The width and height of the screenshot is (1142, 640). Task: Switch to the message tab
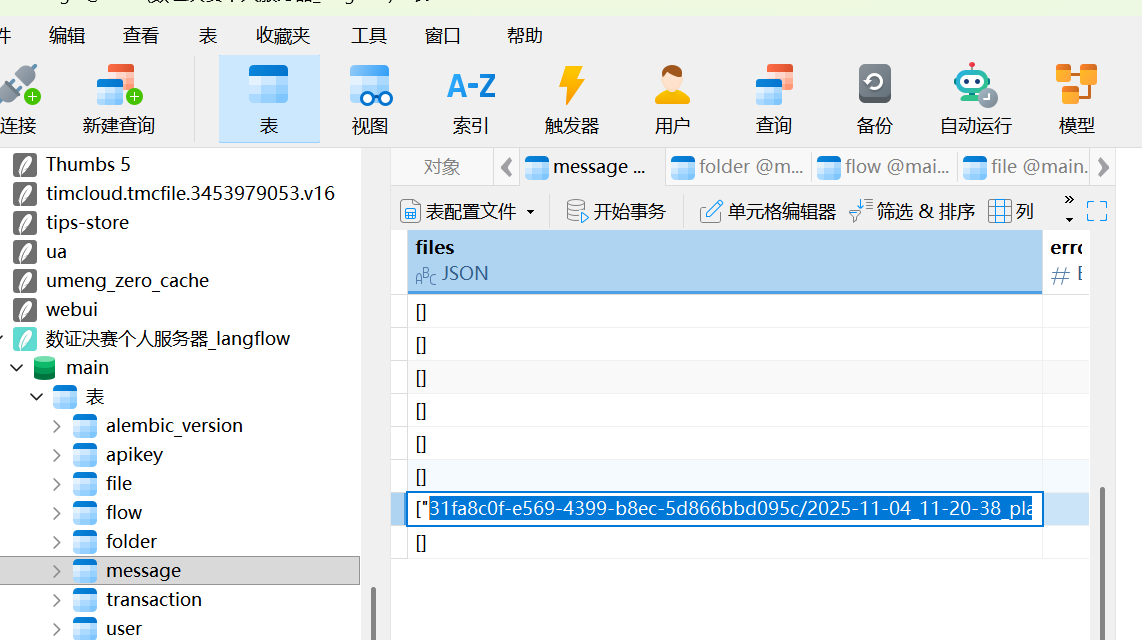coord(591,167)
